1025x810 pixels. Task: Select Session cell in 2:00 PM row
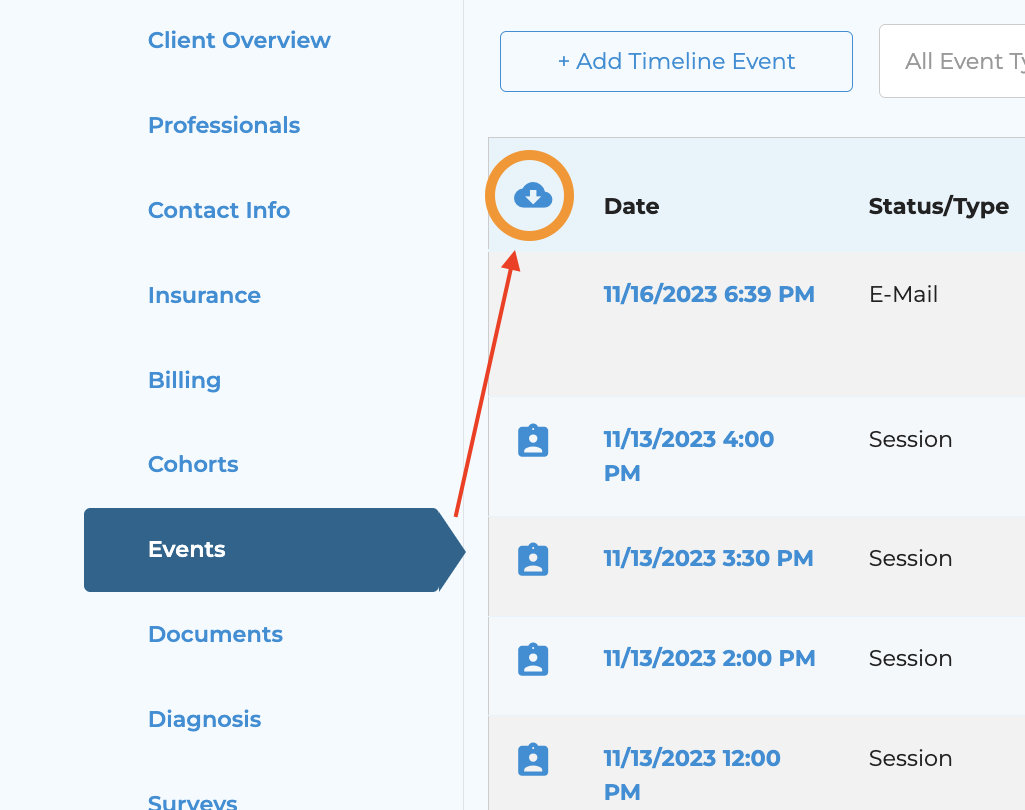tap(910, 658)
